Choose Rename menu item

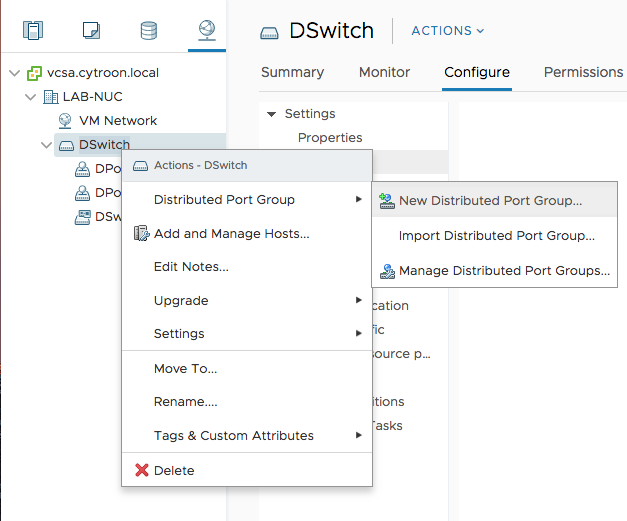[247, 401]
